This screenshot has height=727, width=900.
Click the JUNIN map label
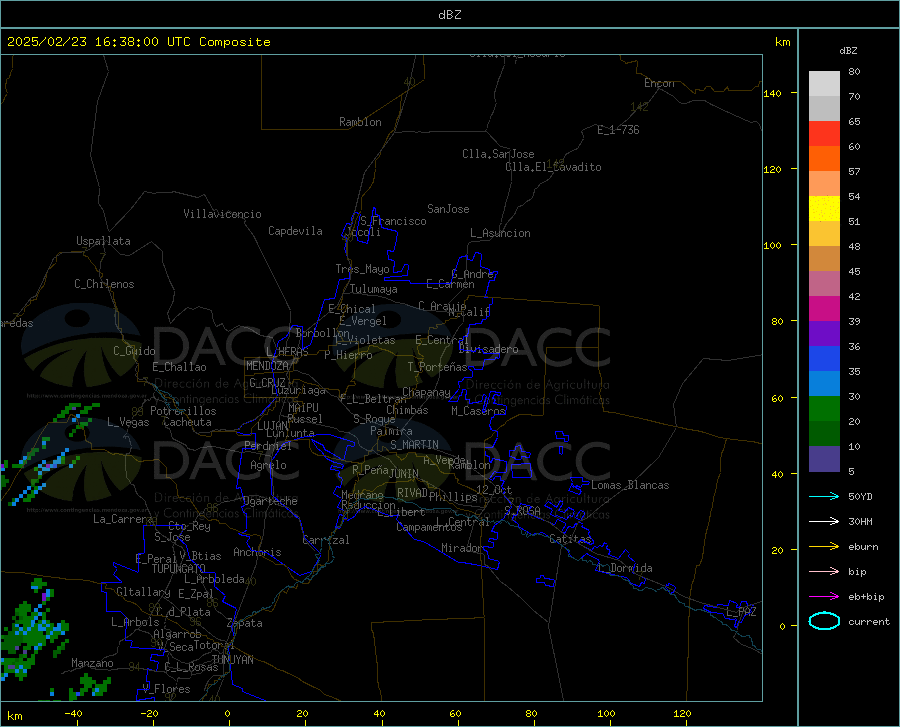pos(404,473)
